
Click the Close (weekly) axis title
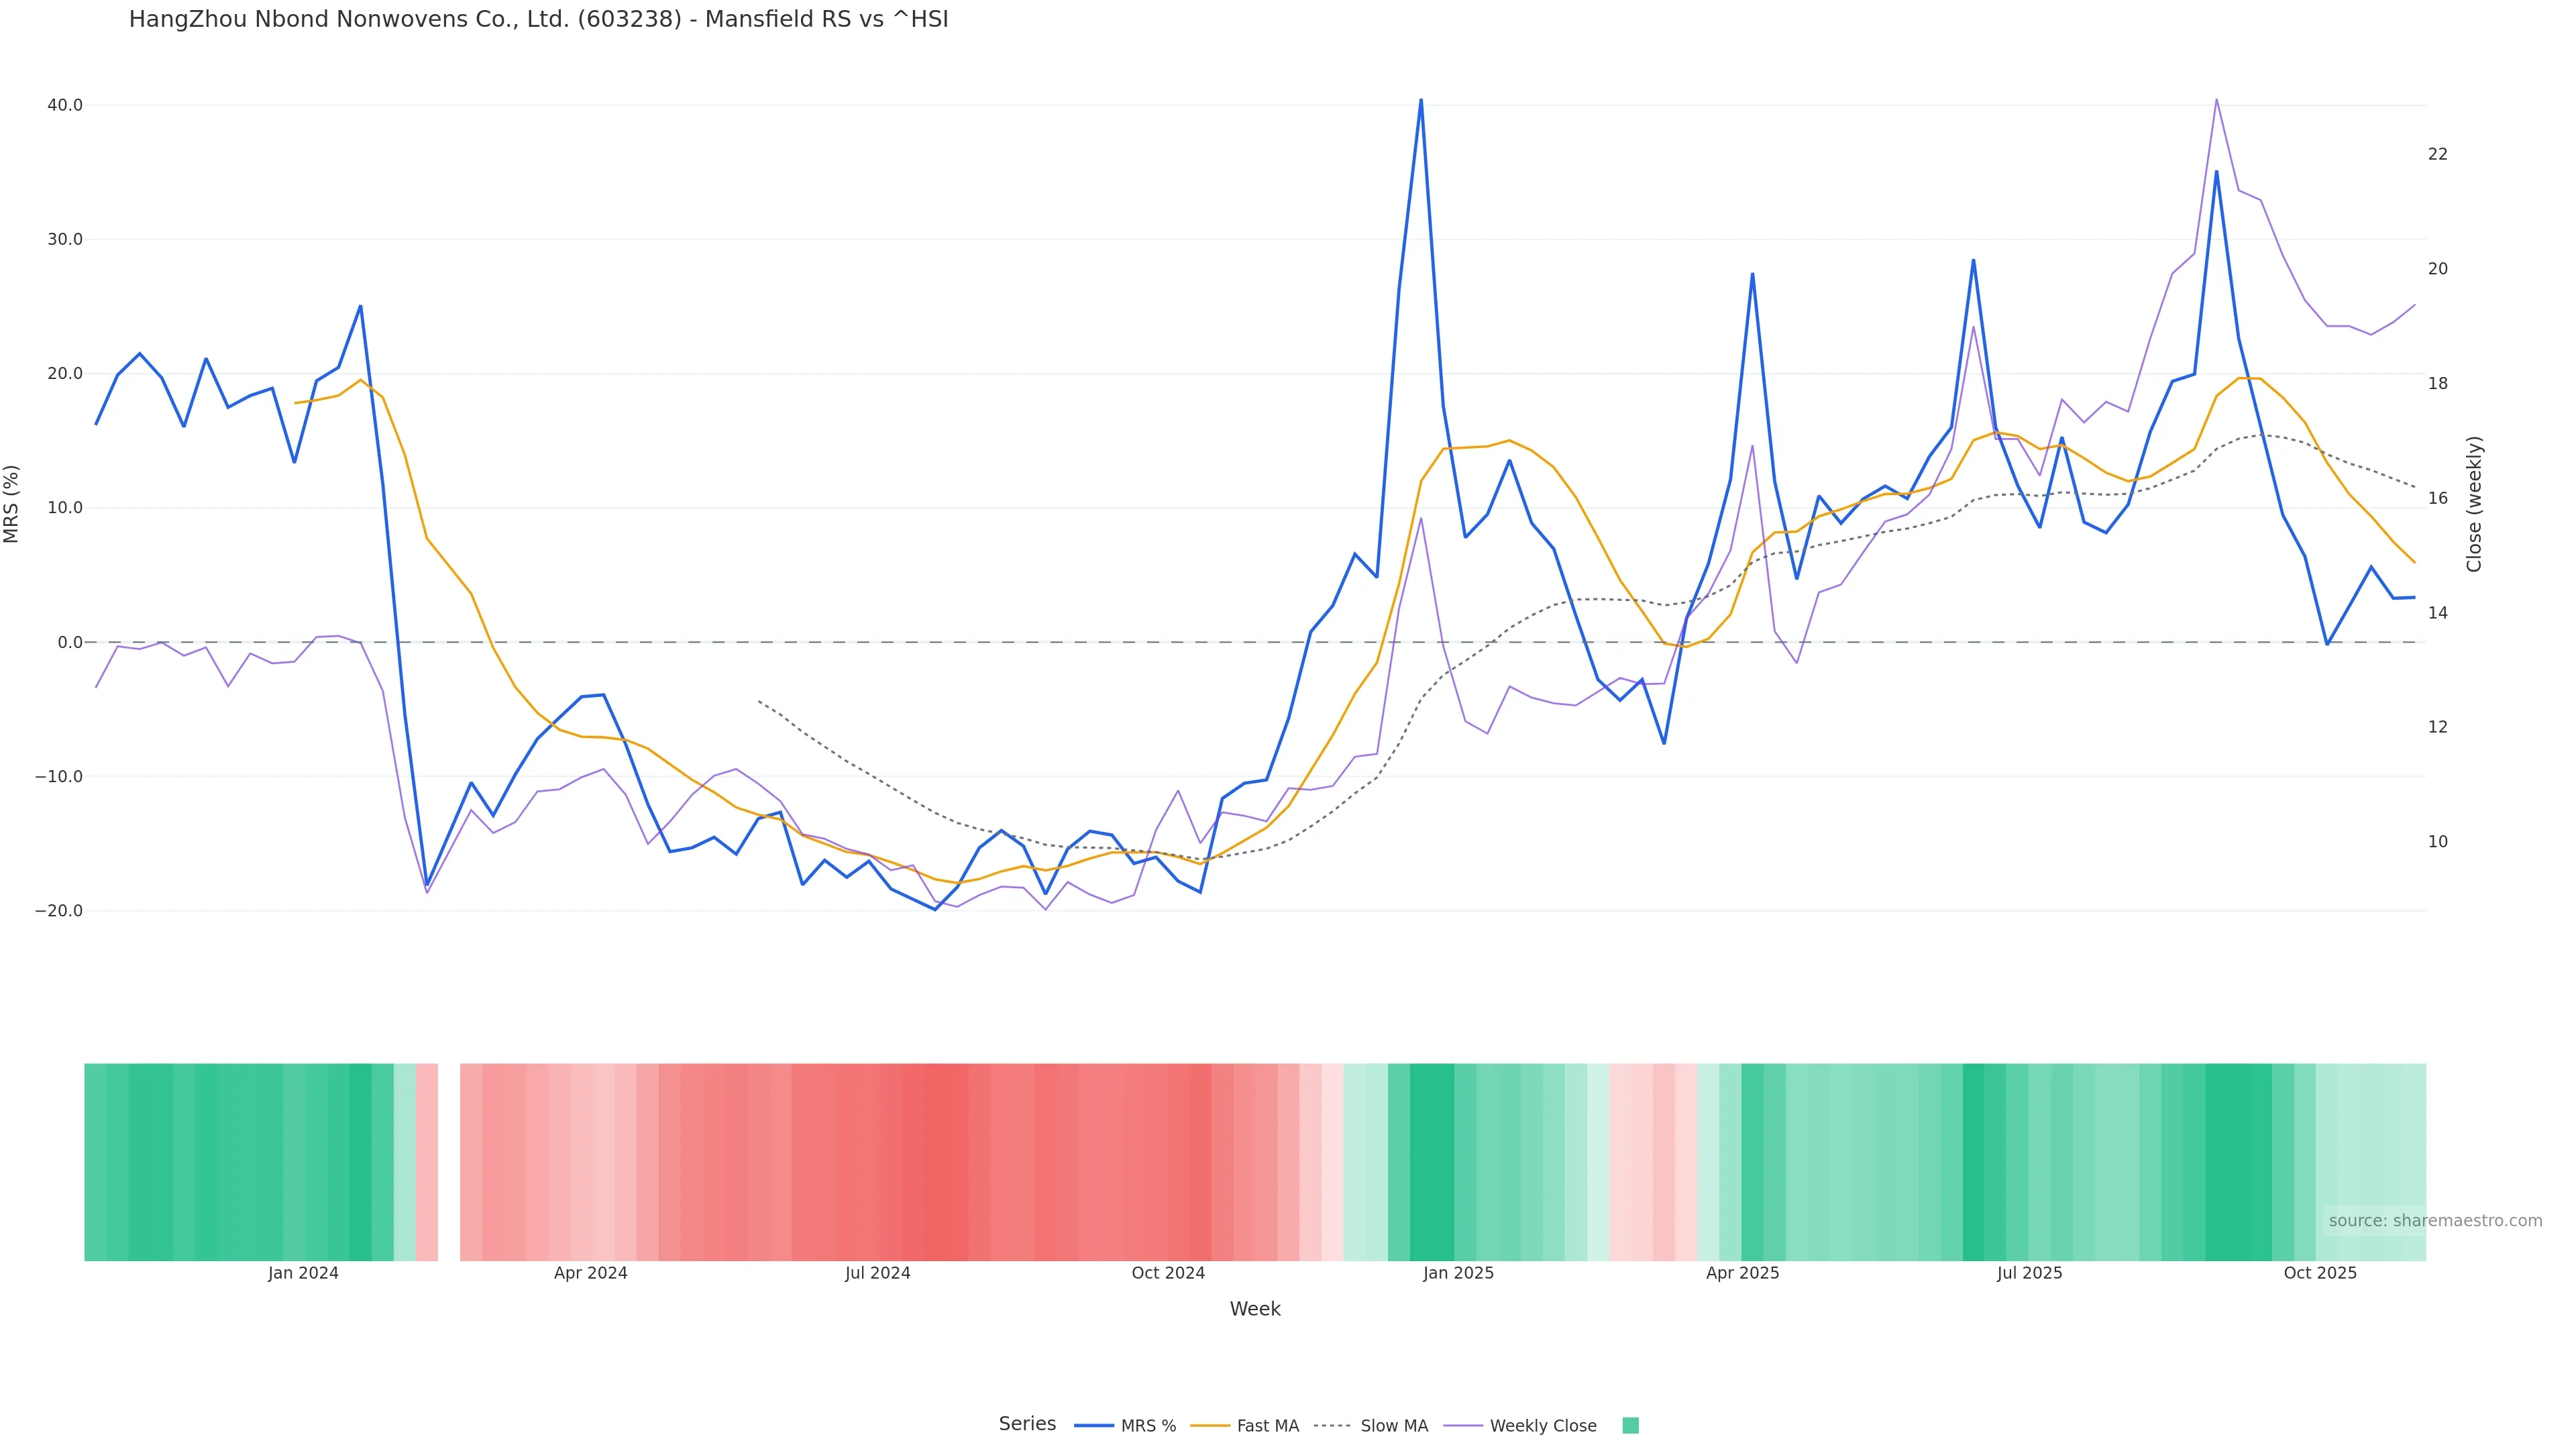2474,504
